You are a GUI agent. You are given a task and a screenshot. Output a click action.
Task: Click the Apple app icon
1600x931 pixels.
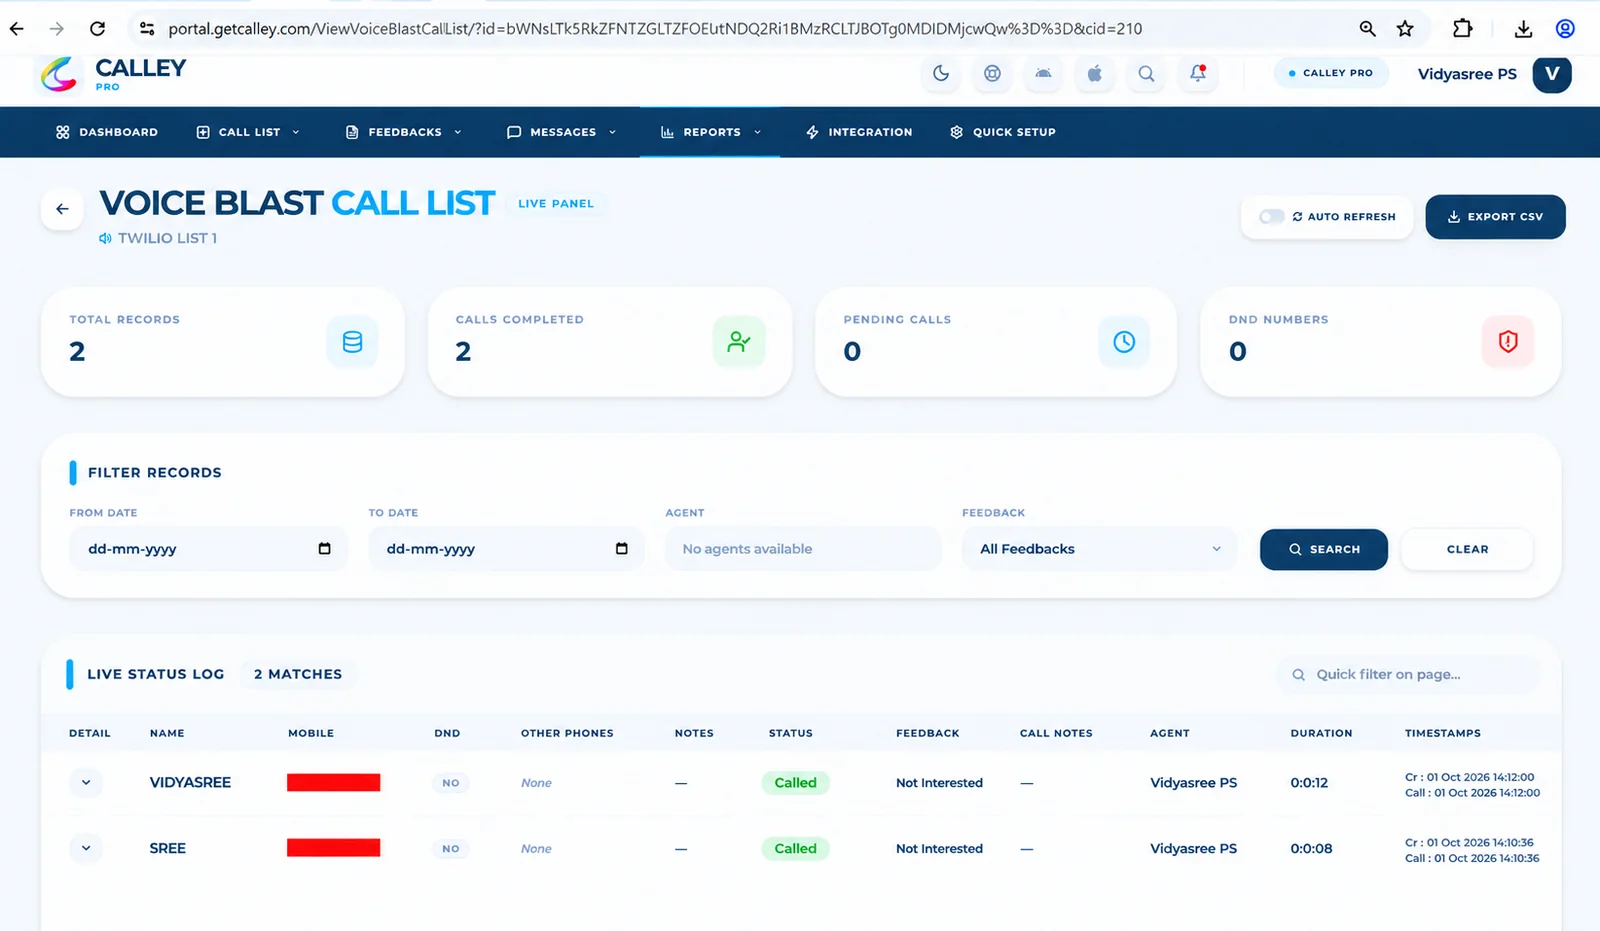[x=1095, y=73]
